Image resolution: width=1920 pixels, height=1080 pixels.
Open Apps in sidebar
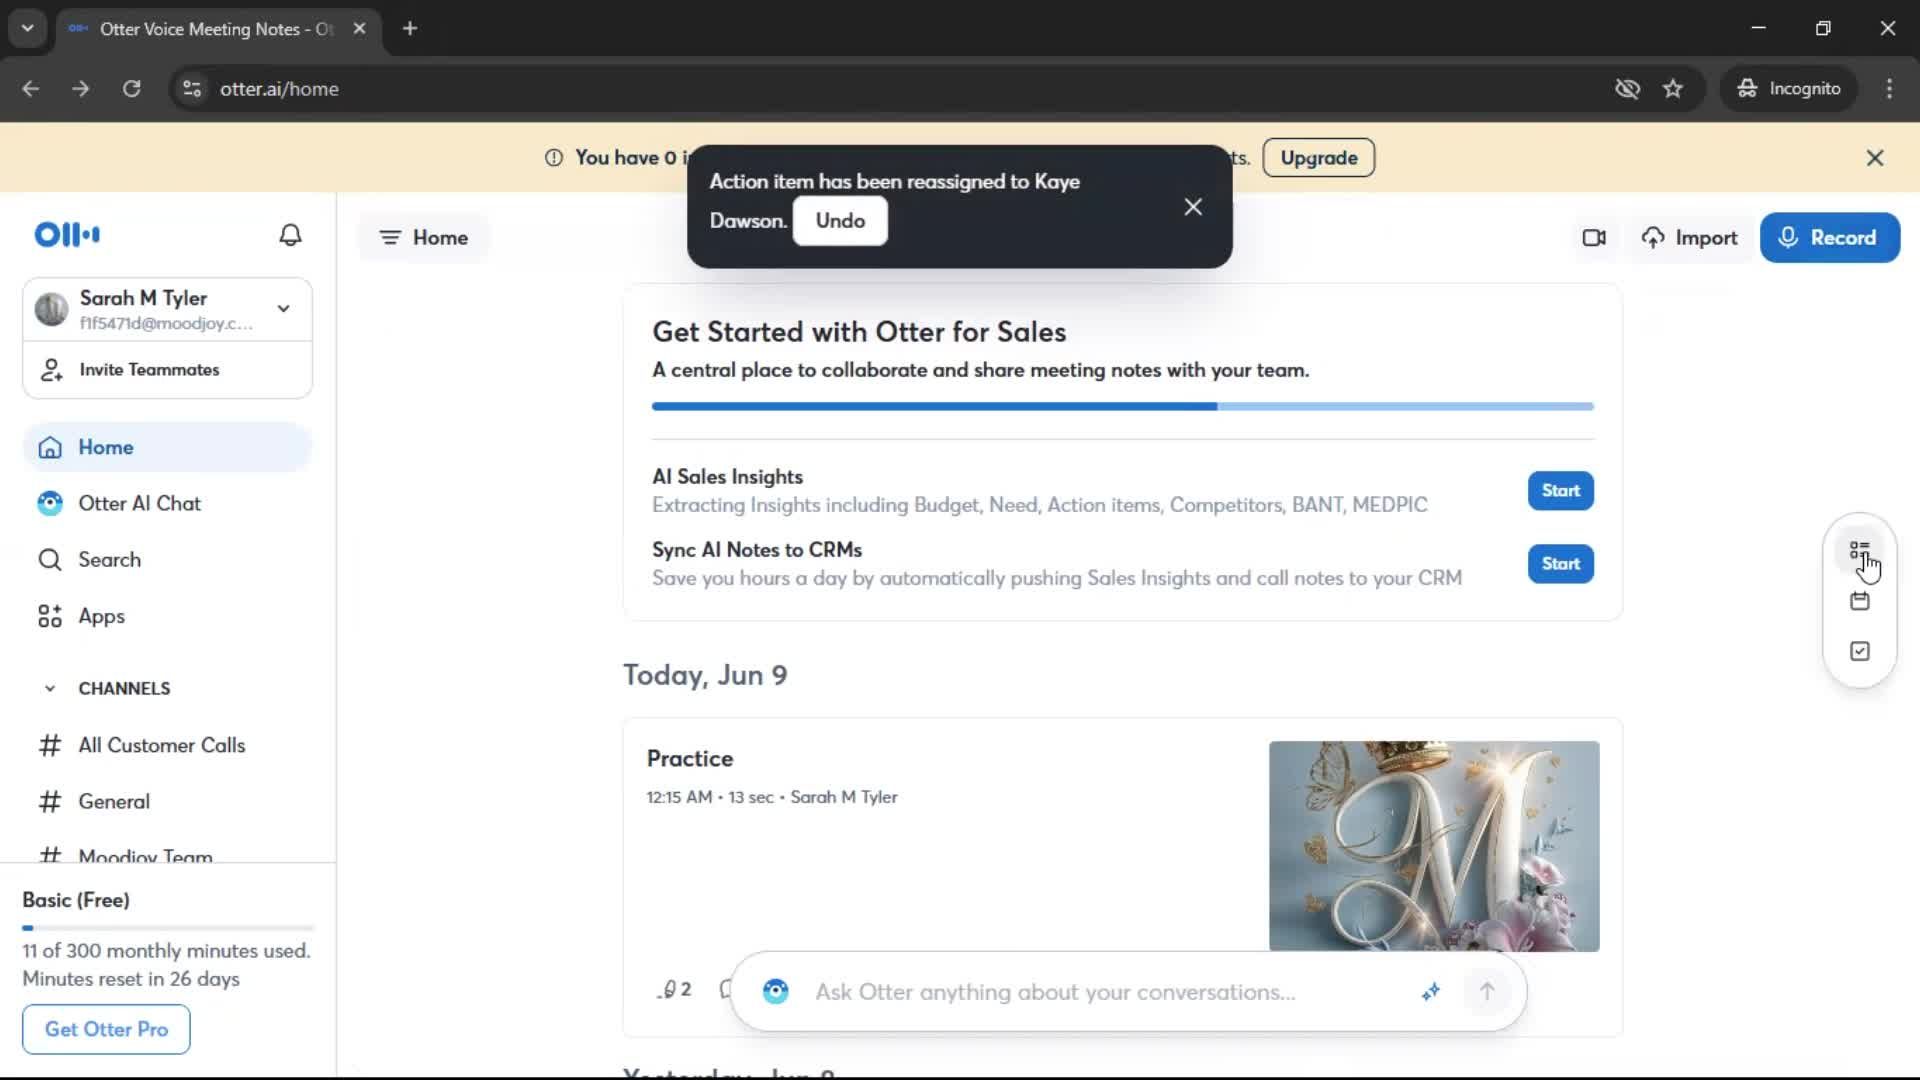pyautogui.click(x=167, y=617)
